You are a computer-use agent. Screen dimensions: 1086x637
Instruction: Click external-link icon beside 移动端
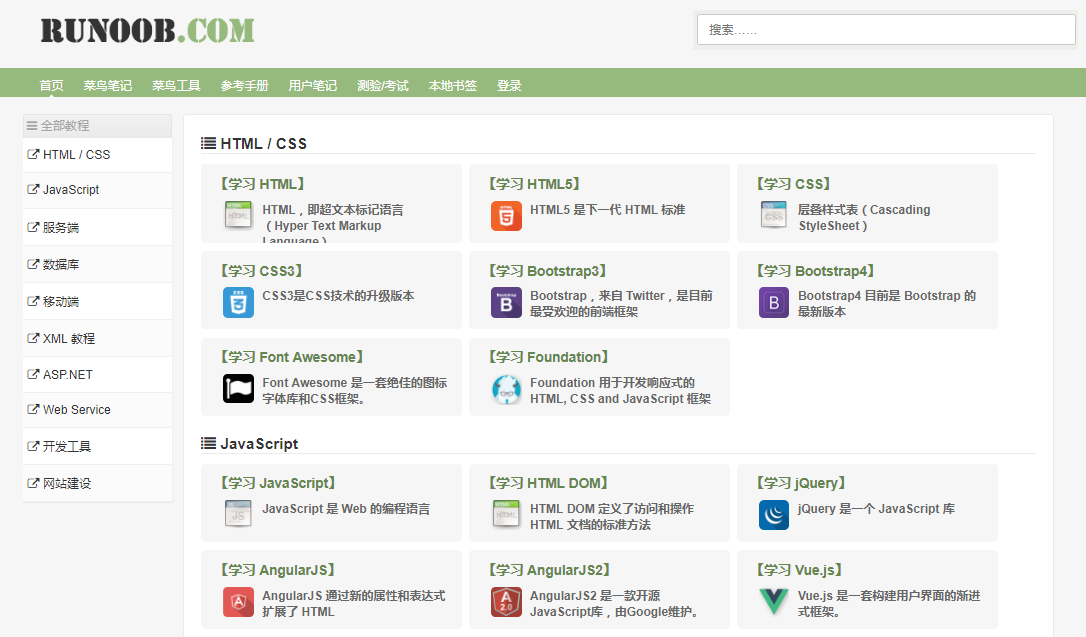33,301
